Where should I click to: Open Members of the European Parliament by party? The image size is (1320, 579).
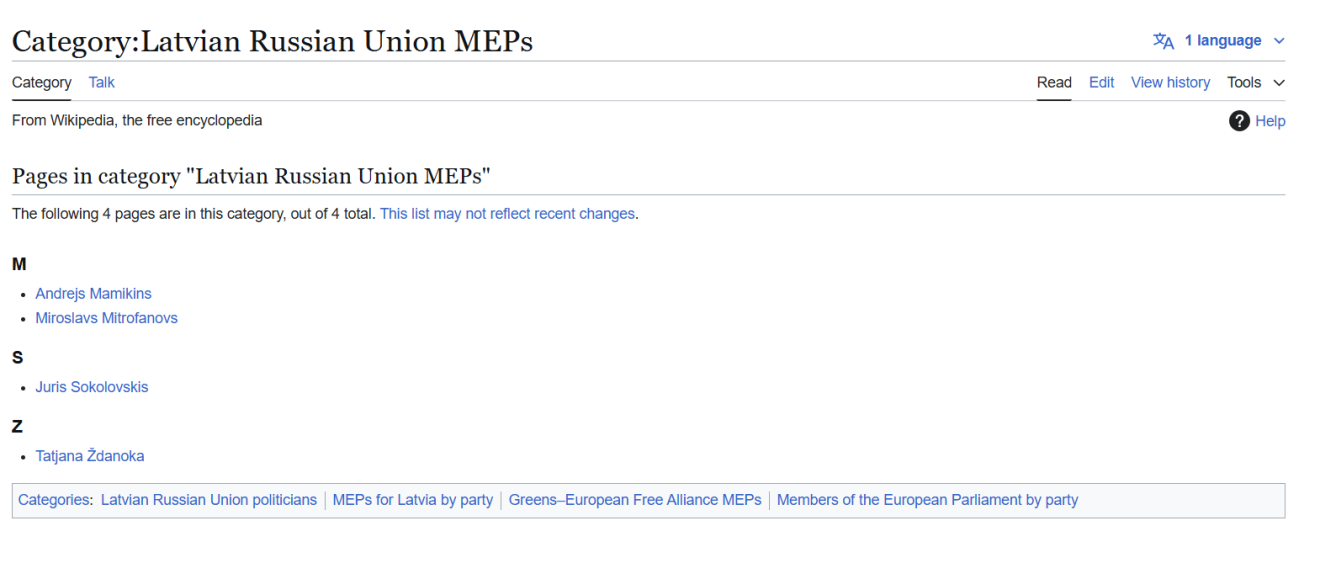tap(927, 500)
